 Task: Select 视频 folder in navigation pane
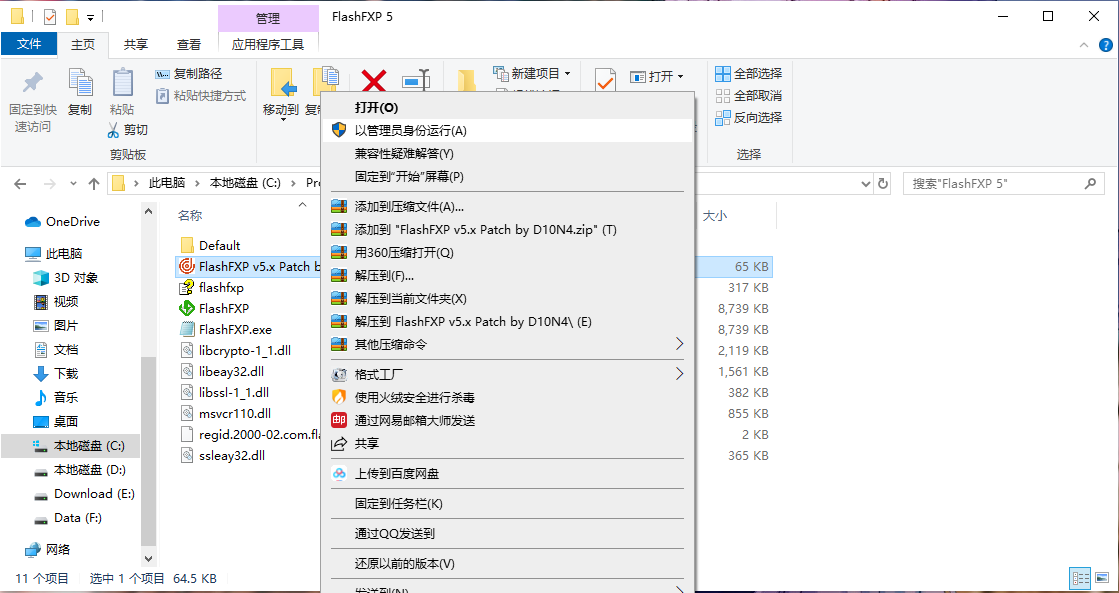tap(56, 302)
